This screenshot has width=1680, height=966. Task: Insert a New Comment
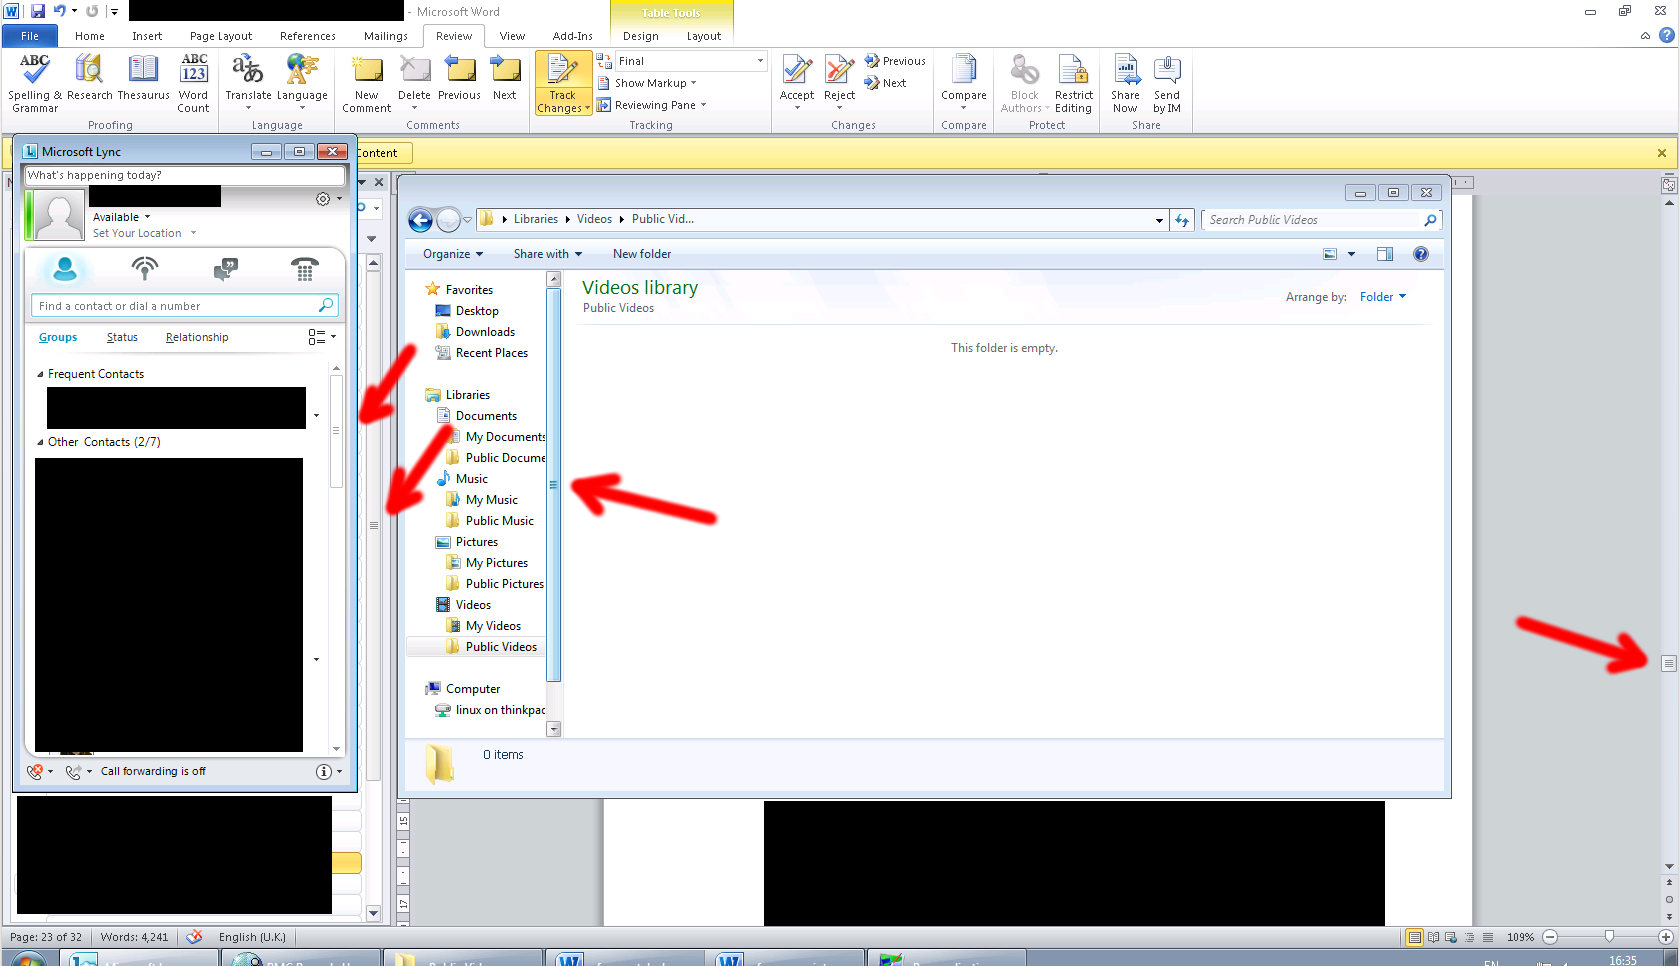[x=367, y=71]
